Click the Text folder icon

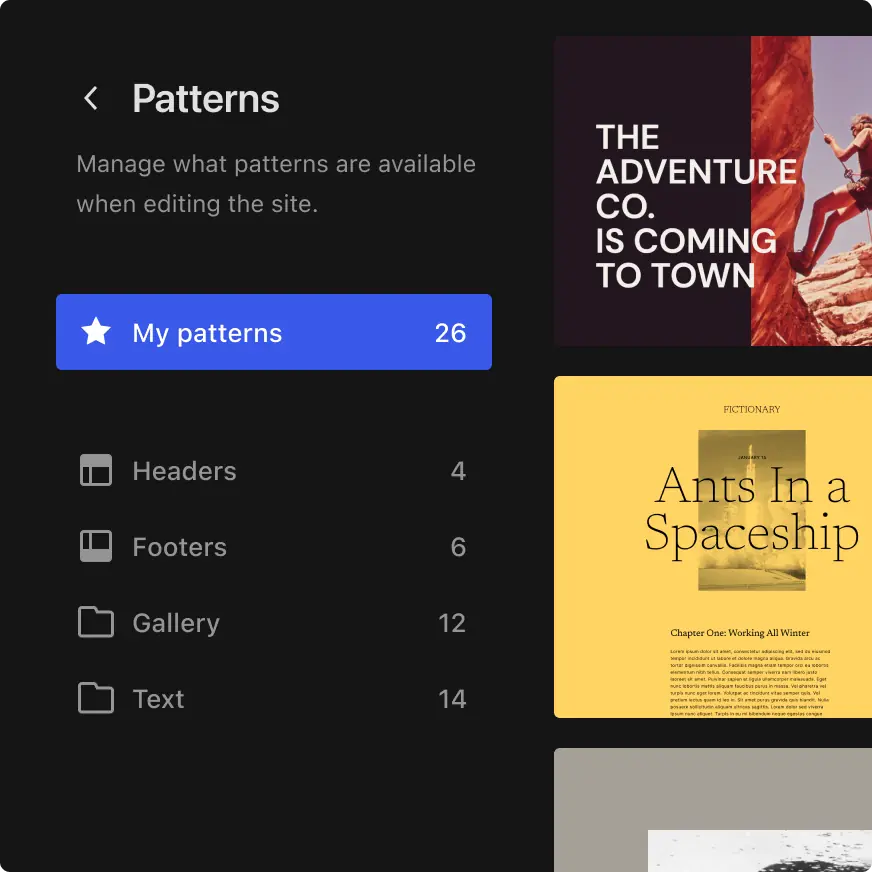point(96,698)
